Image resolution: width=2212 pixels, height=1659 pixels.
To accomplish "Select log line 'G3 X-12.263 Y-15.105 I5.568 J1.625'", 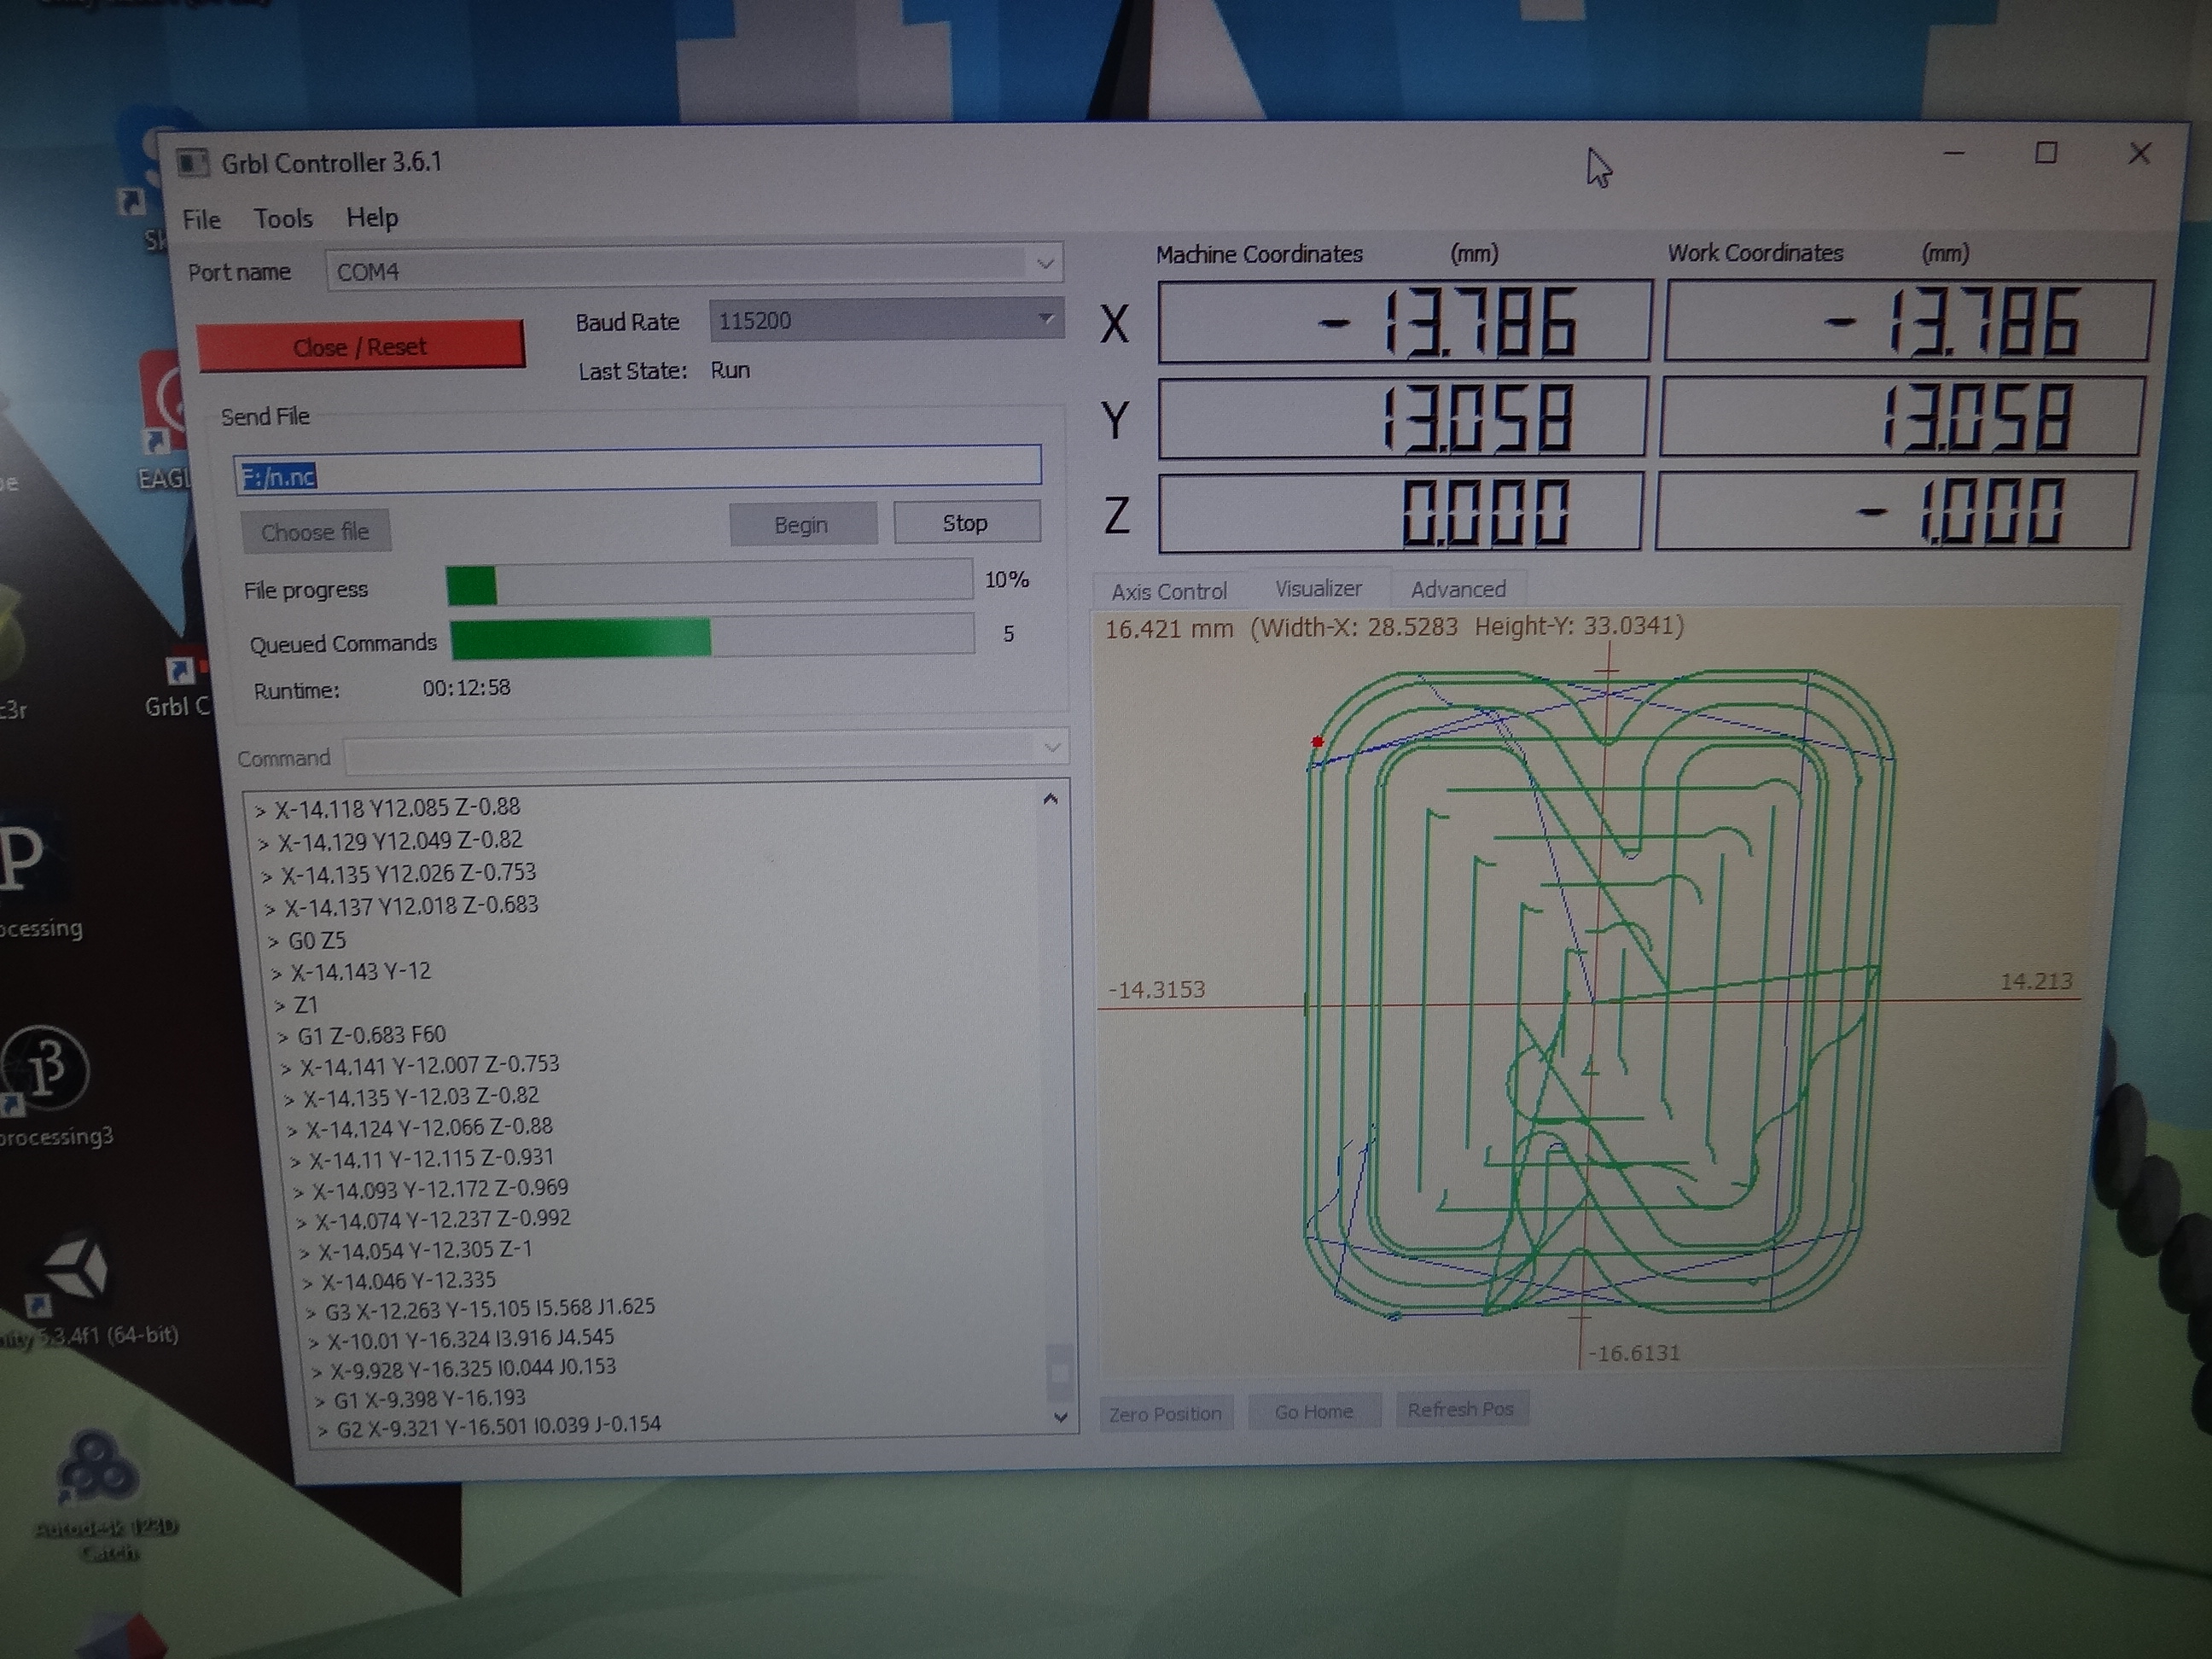I will [x=490, y=1308].
